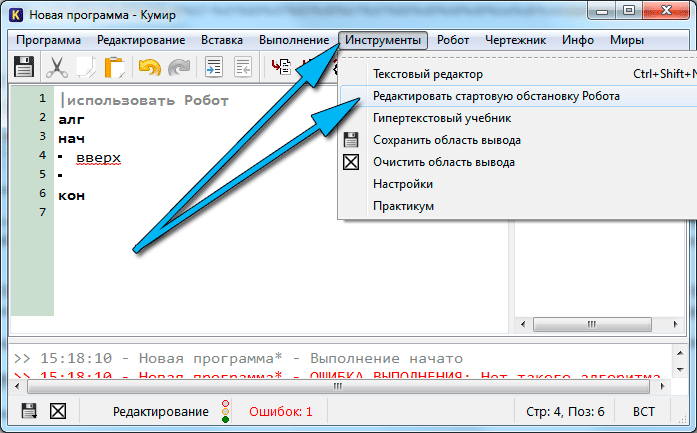Clear output using the status bar crossed box icon

[x=58, y=411]
